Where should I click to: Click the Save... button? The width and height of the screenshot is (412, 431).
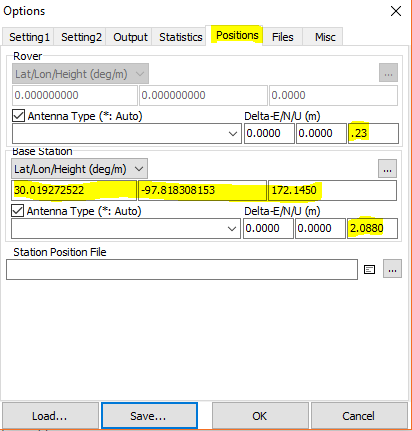[x=149, y=415]
